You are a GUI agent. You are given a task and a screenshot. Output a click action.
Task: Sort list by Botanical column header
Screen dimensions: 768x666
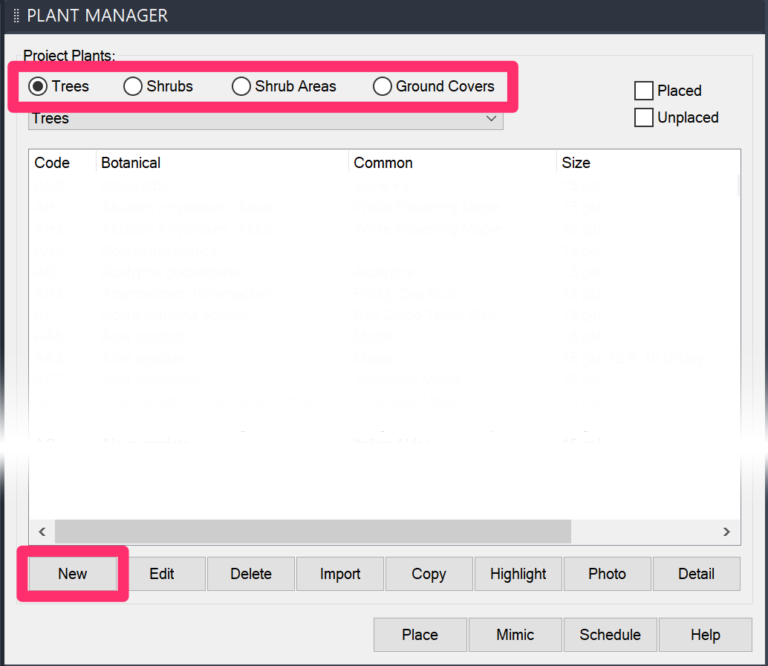coord(131,163)
